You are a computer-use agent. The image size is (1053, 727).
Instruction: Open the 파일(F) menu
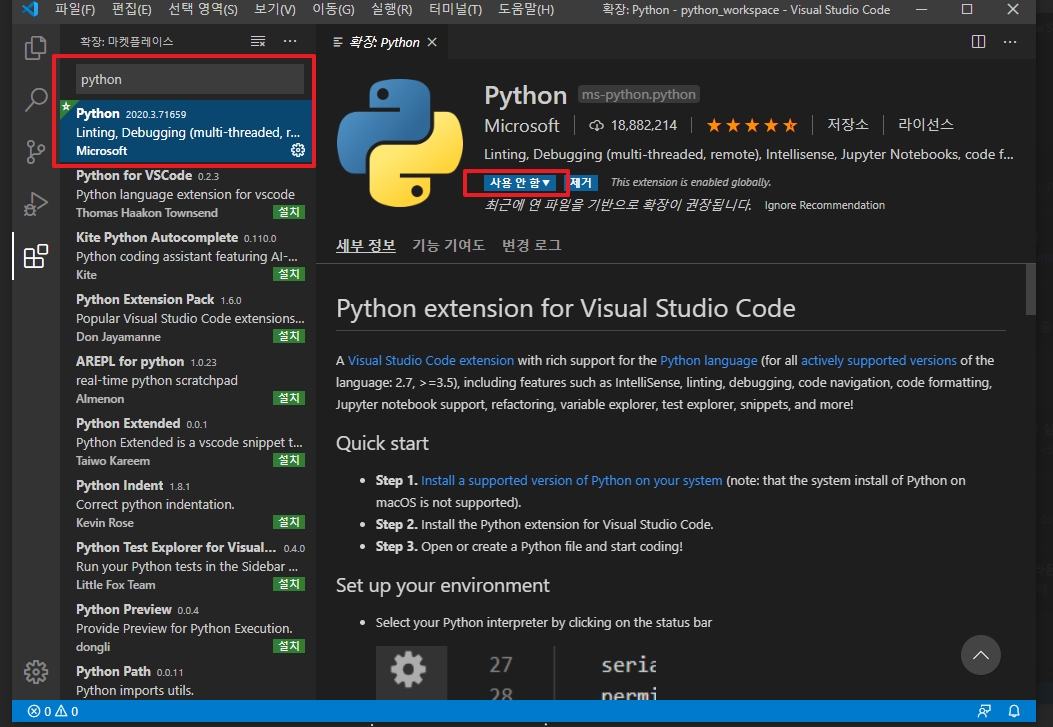75,9
